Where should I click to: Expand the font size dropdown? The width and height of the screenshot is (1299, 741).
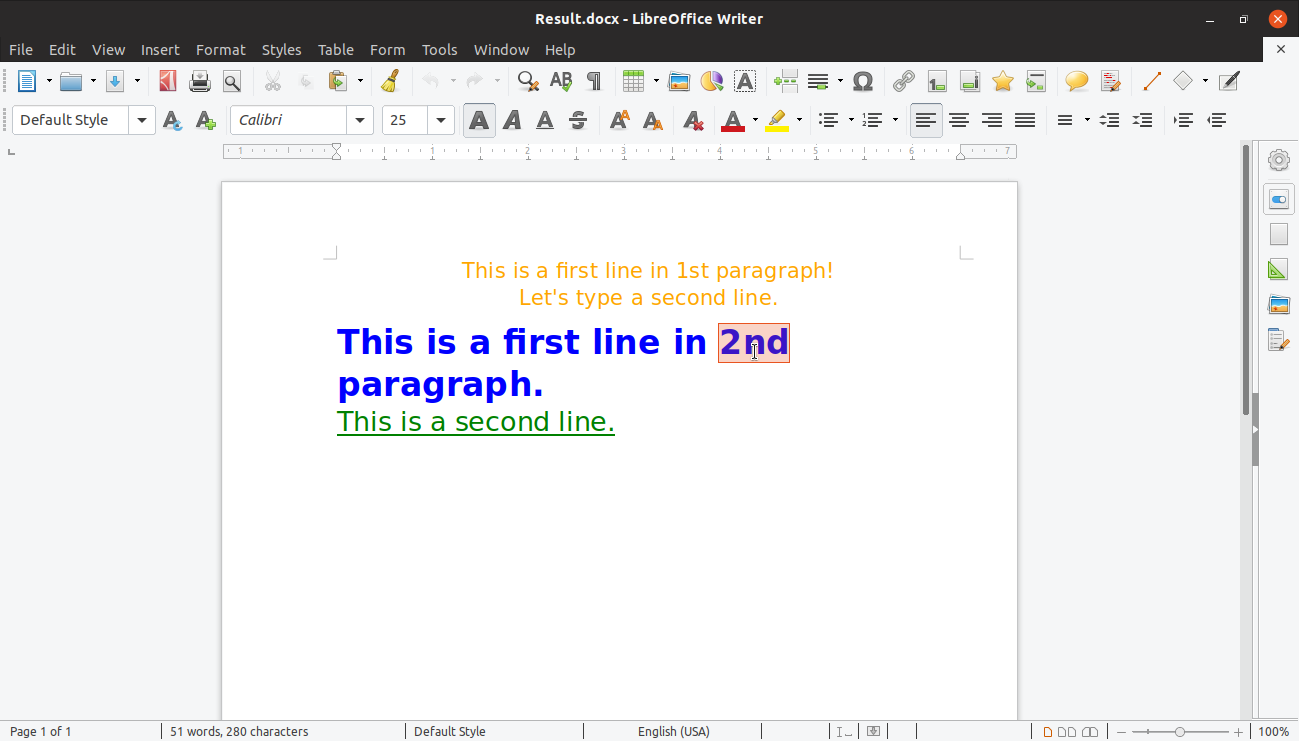pos(441,121)
